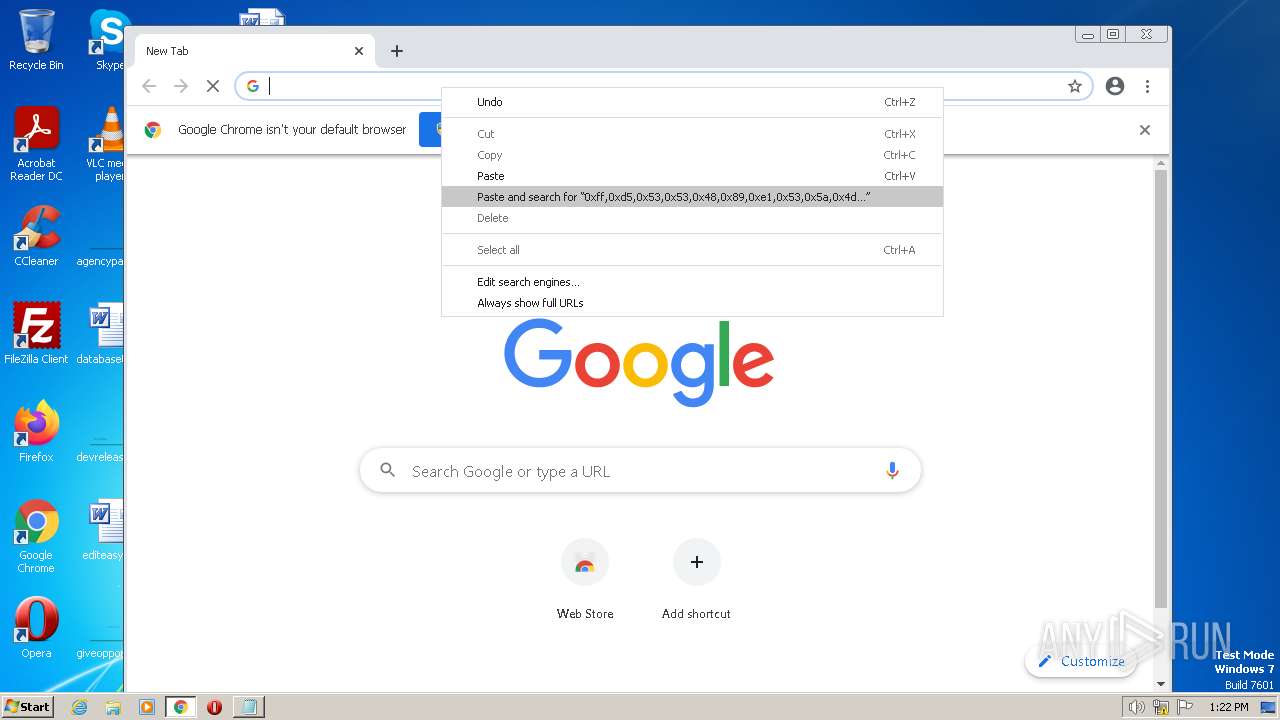Open CCleaner desktop icon

(x=36, y=236)
